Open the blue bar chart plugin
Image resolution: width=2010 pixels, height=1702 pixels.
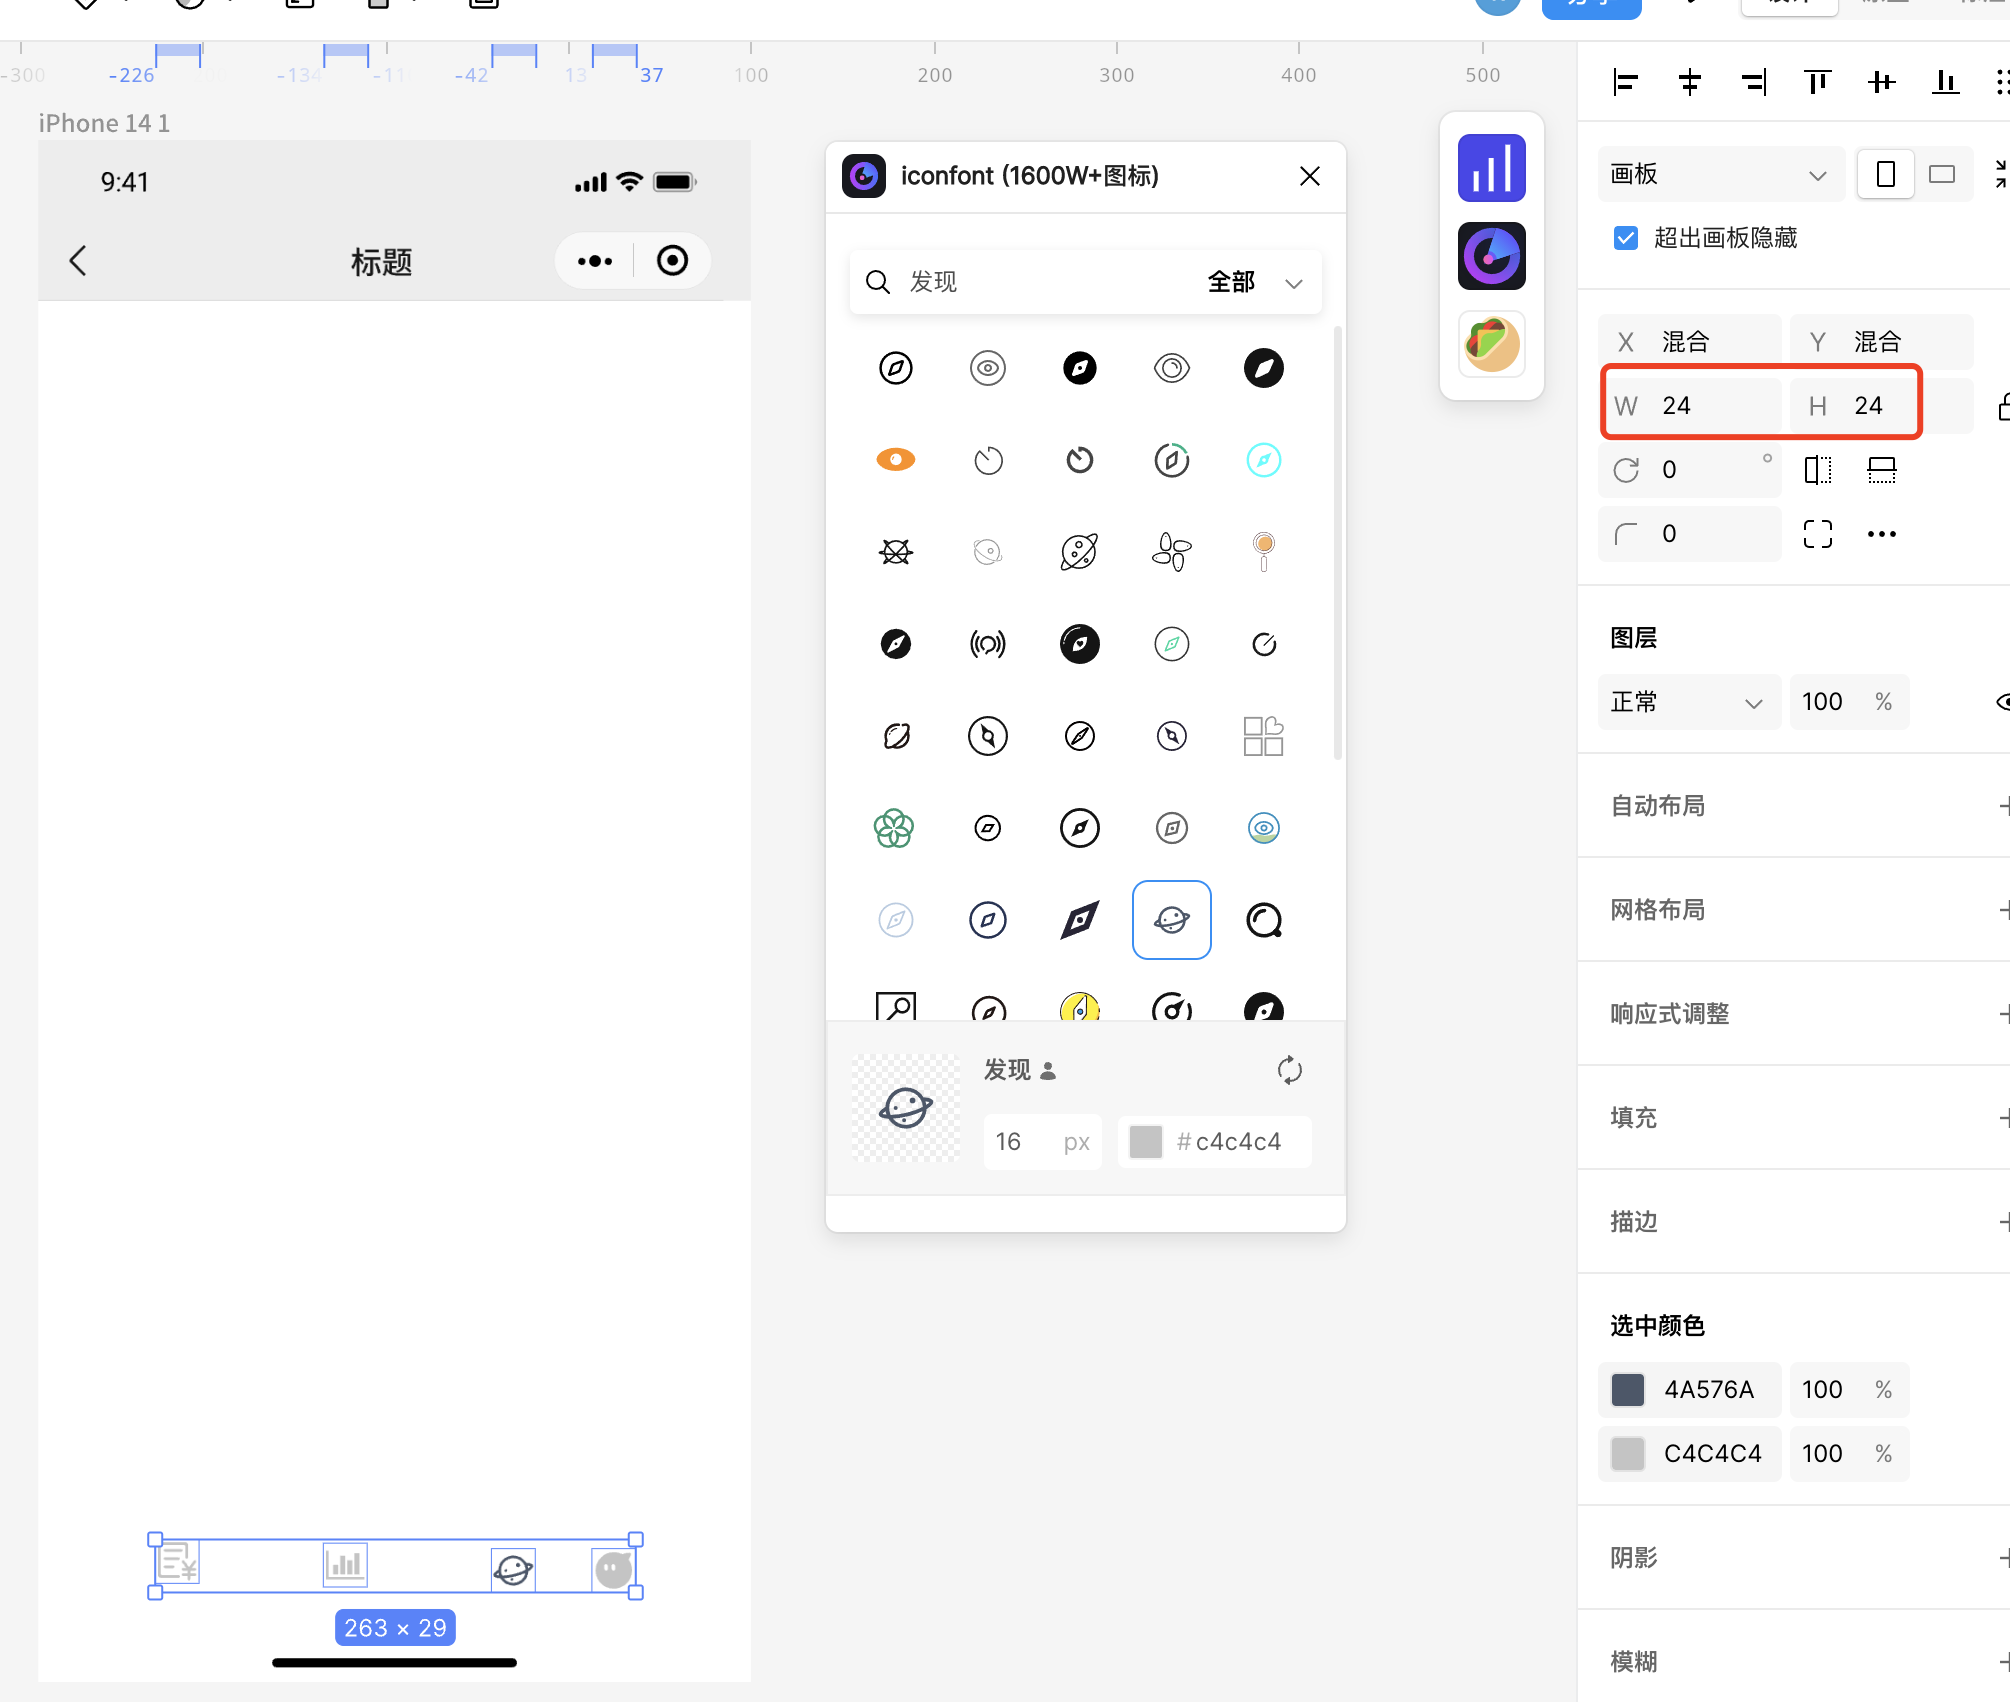click(x=1491, y=168)
